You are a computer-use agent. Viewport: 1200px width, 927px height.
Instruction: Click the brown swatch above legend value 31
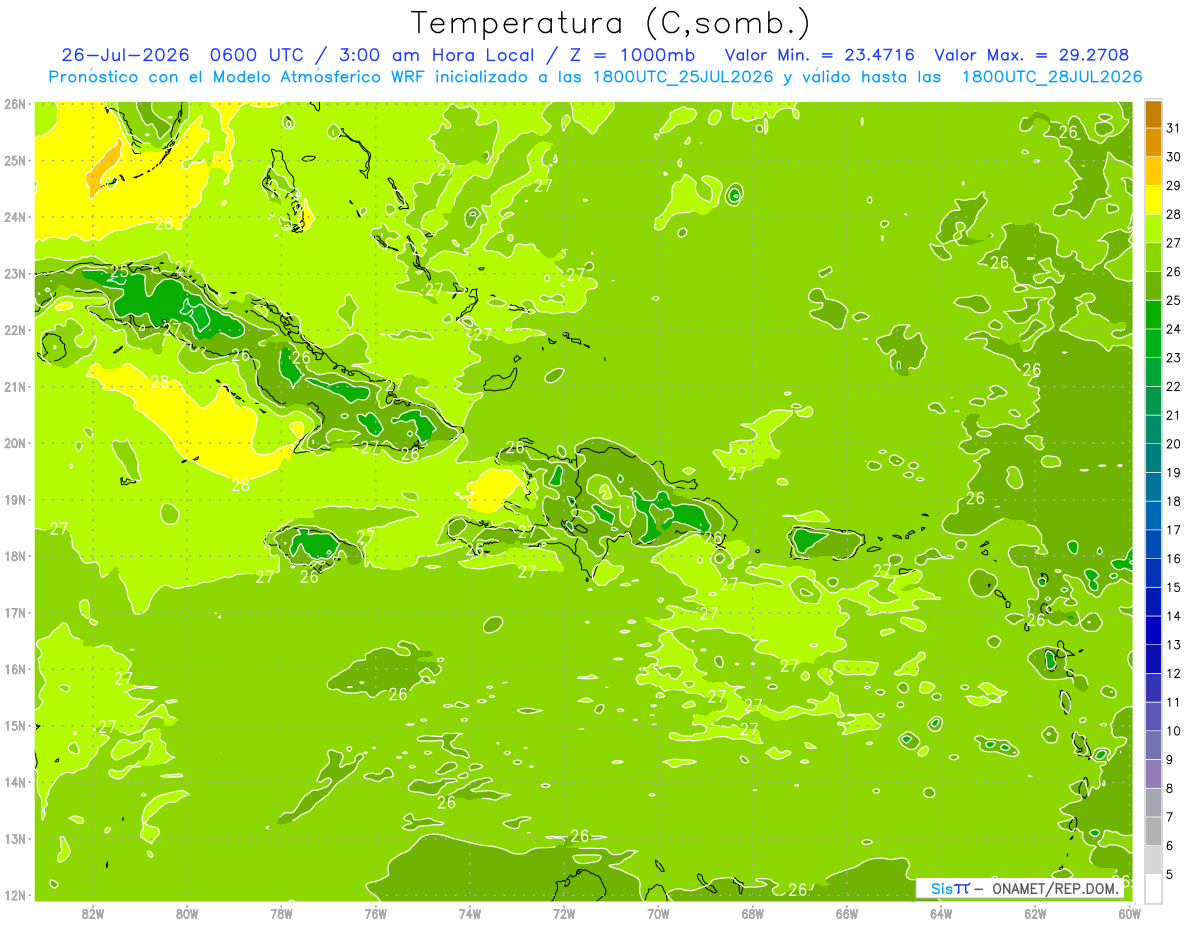(1153, 114)
